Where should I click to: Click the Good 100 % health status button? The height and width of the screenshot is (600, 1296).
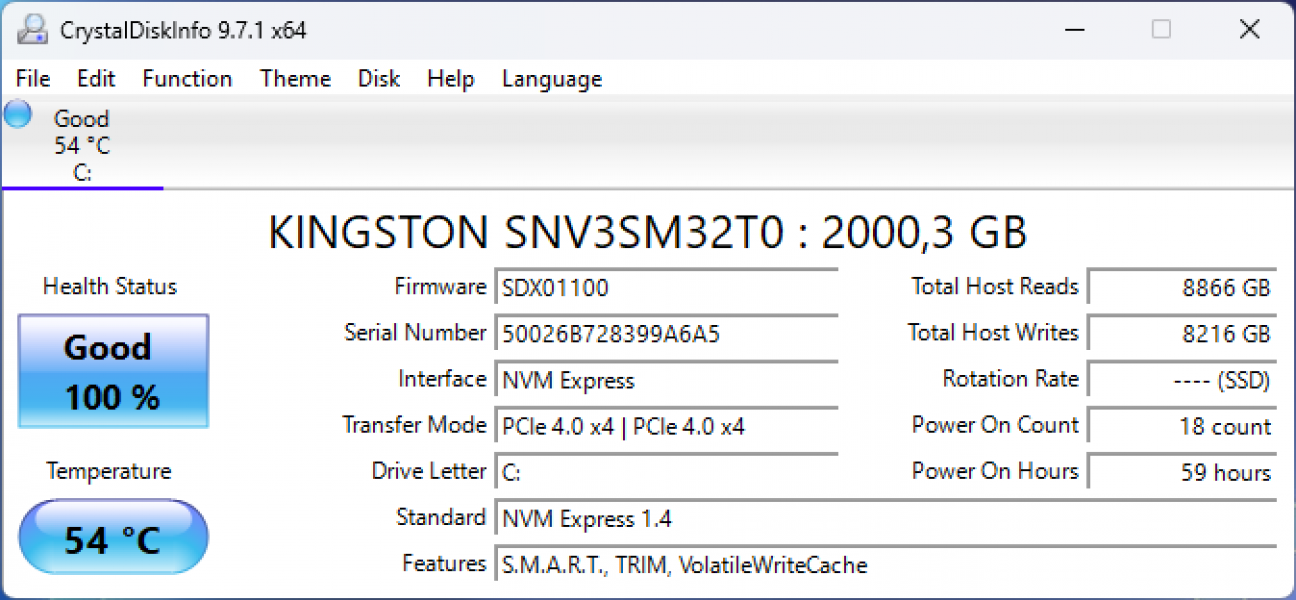pos(112,372)
